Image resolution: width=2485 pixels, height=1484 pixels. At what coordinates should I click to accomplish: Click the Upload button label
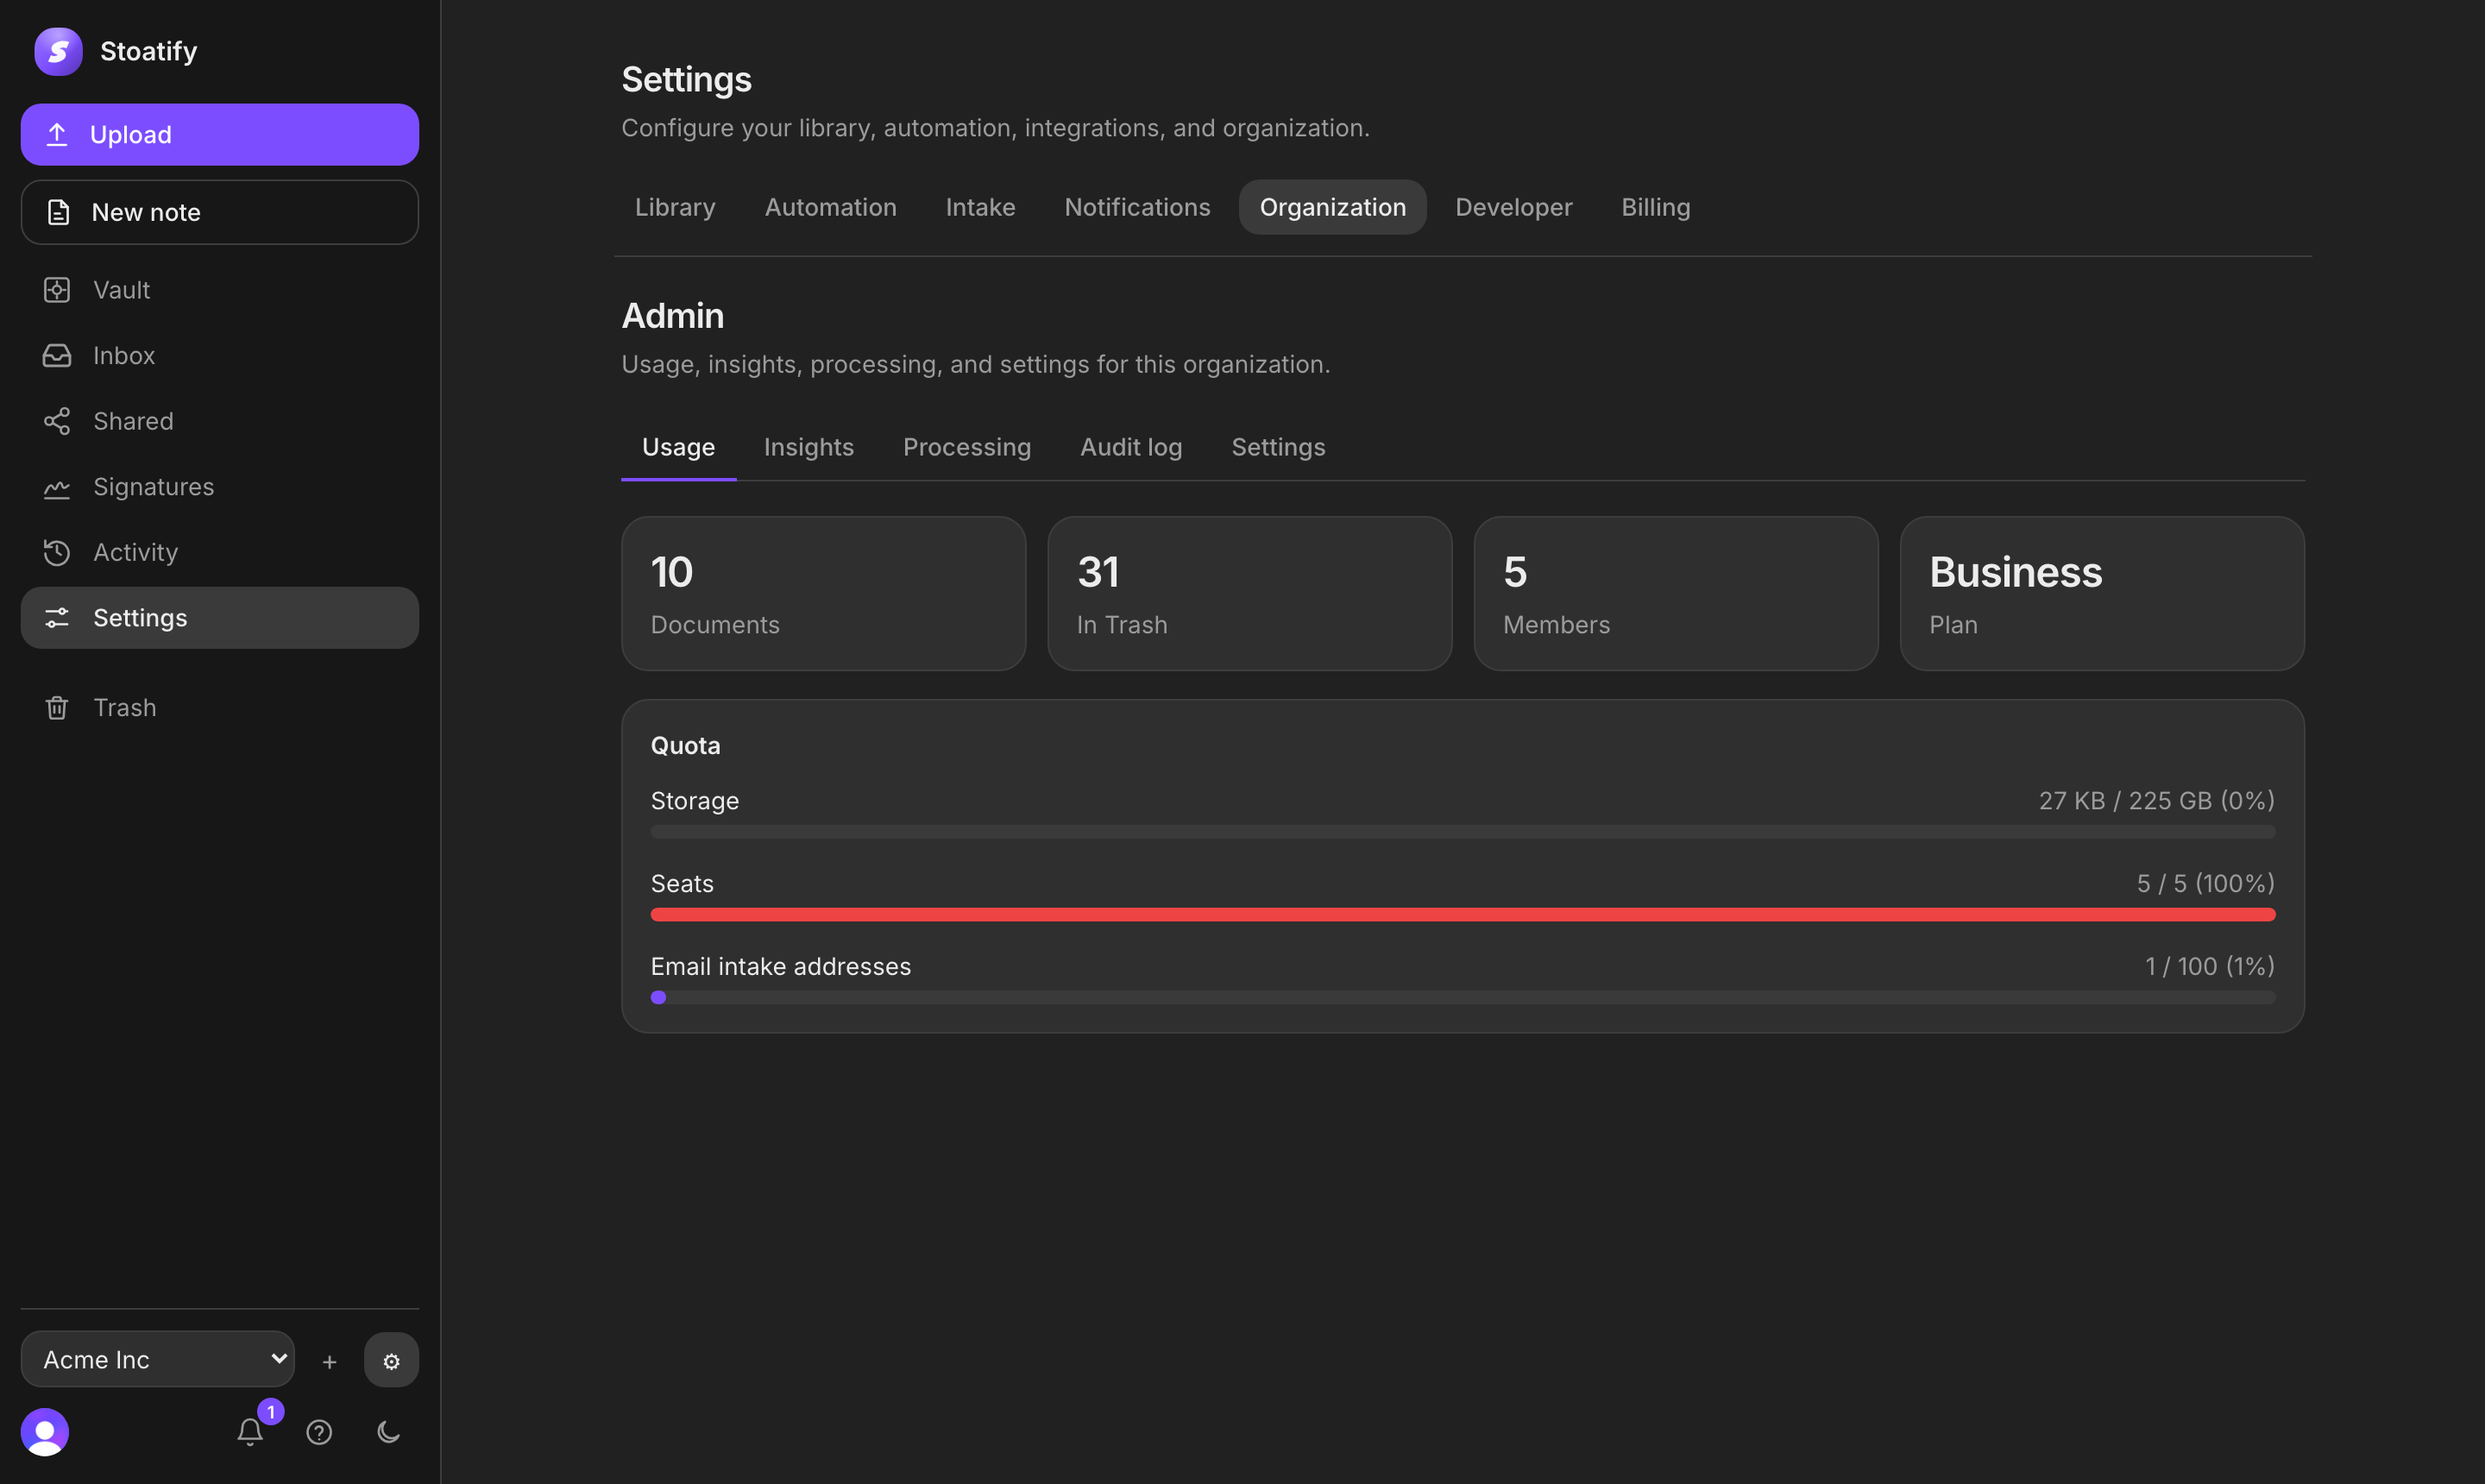coord(131,134)
